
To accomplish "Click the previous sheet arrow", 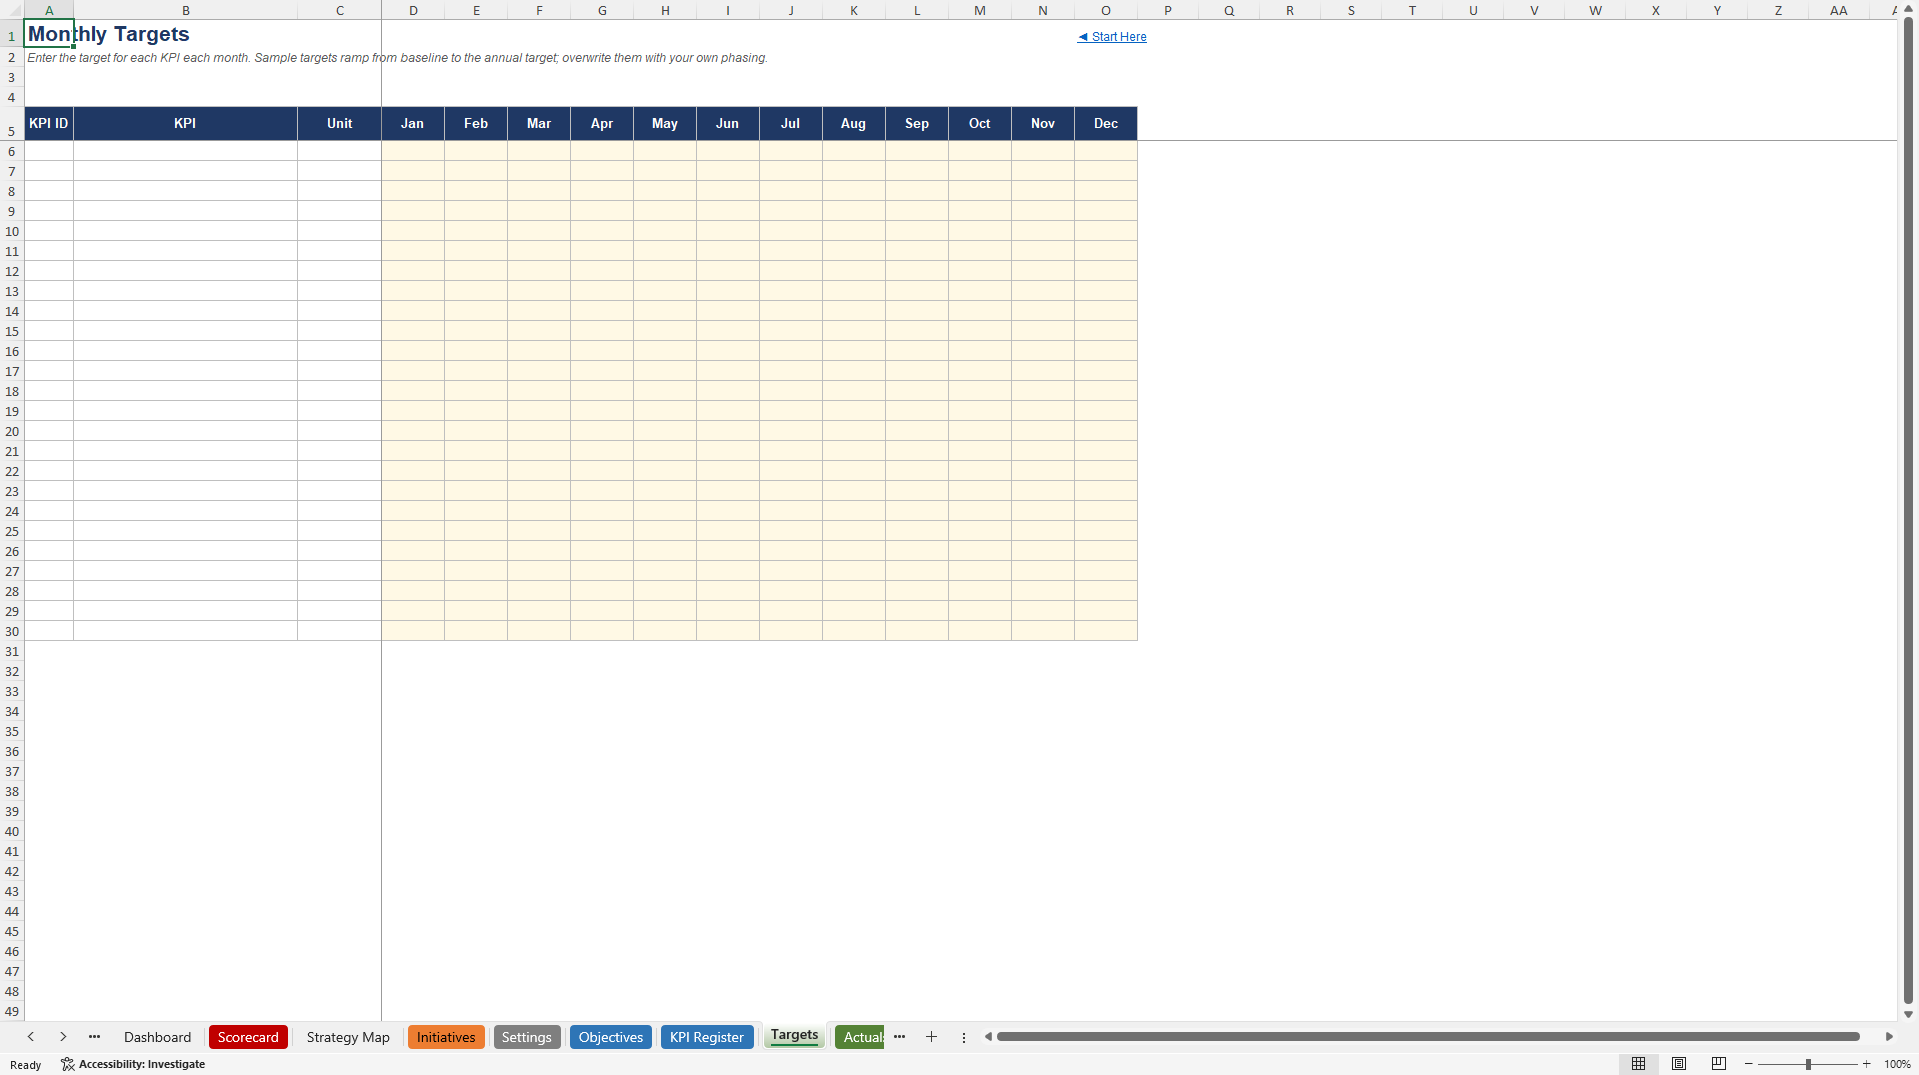I will coord(31,1037).
